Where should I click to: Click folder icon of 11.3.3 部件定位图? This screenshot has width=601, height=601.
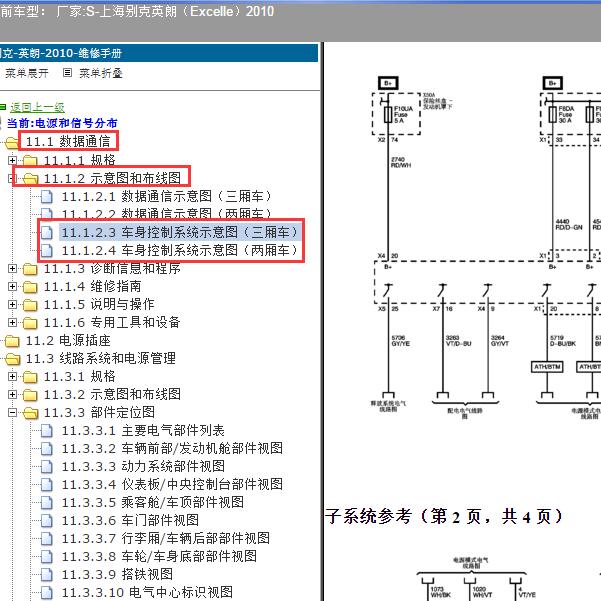(30, 413)
